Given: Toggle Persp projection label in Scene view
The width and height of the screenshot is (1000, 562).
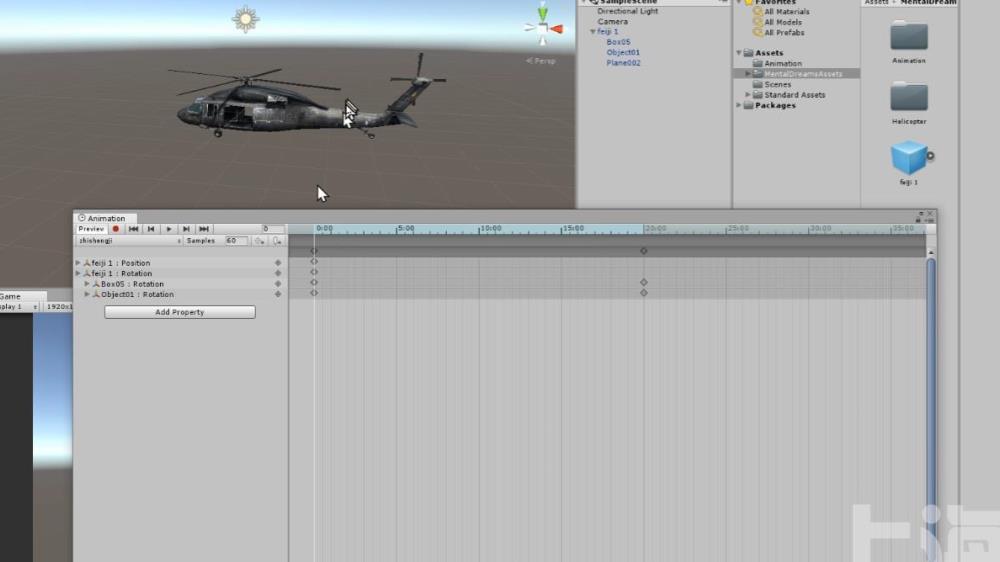Looking at the screenshot, I should click(541, 61).
